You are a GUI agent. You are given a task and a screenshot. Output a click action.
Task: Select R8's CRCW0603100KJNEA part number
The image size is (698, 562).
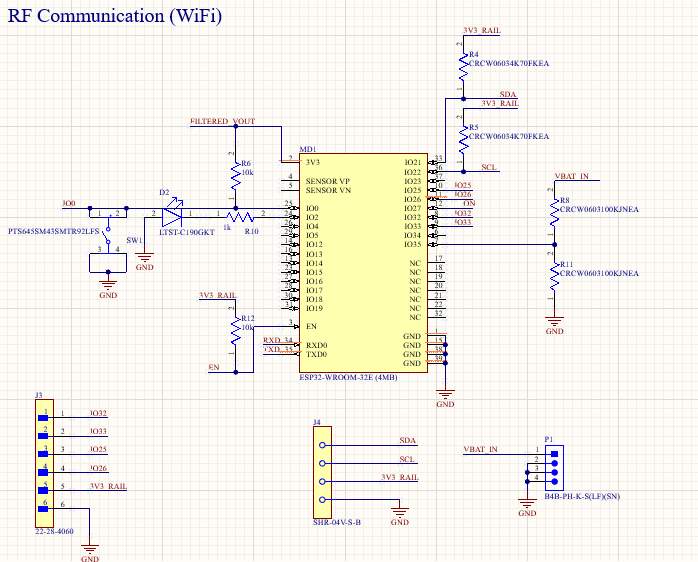click(x=599, y=209)
